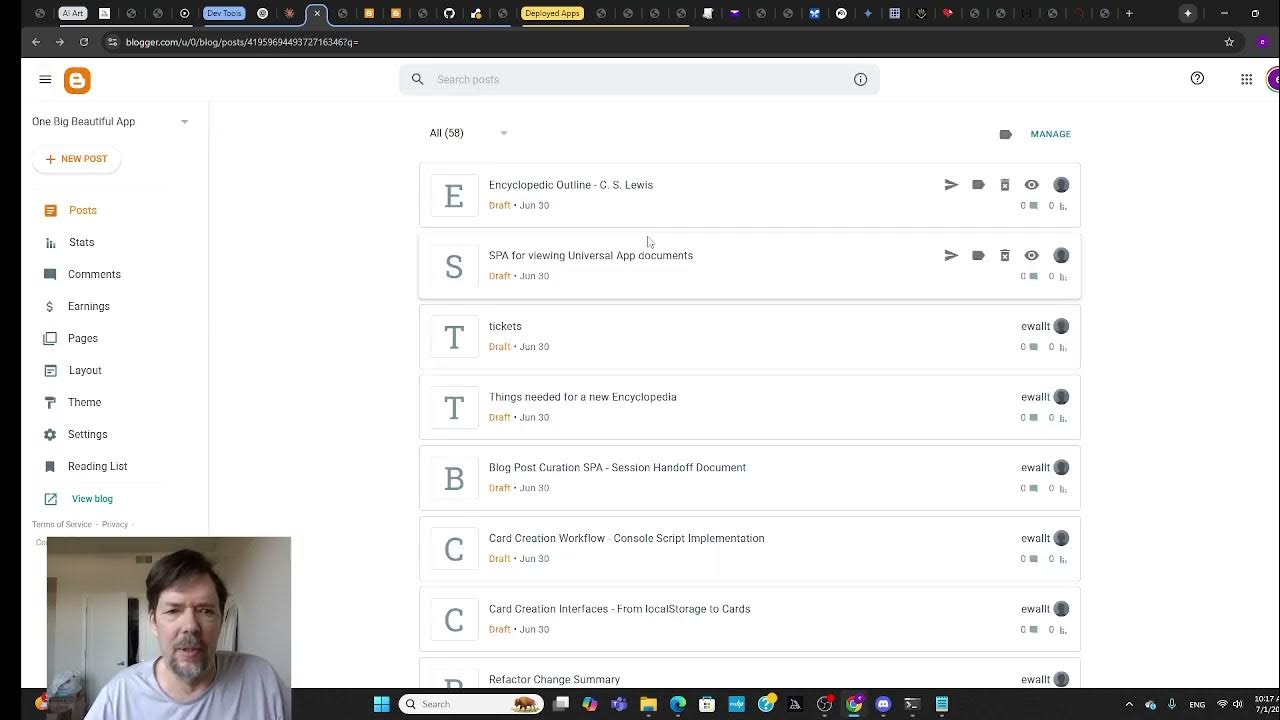View stats icon on tickets row

coord(1063,348)
